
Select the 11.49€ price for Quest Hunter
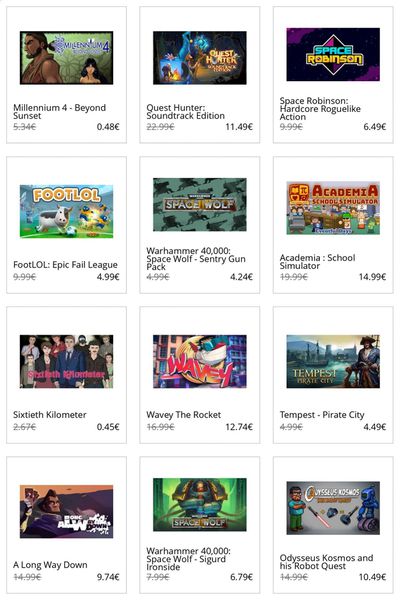(x=239, y=127)
